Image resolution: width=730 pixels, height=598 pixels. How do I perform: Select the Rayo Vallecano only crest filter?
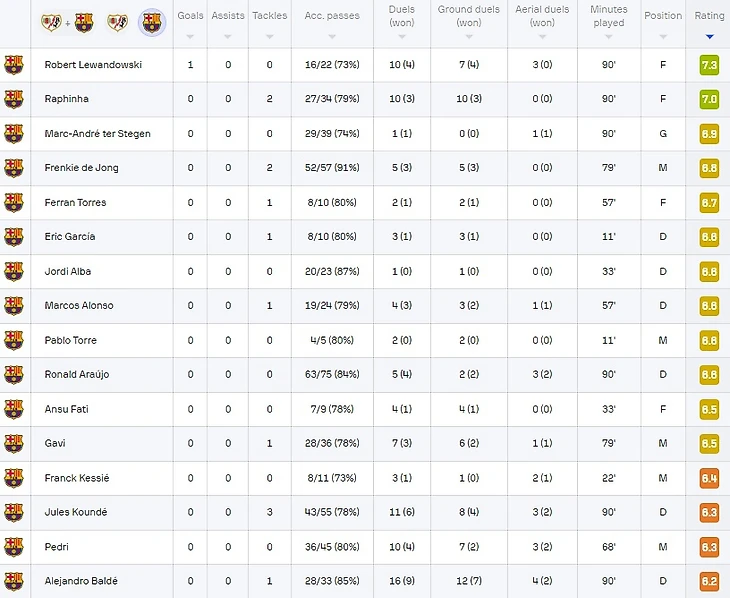tap(117, 22)
